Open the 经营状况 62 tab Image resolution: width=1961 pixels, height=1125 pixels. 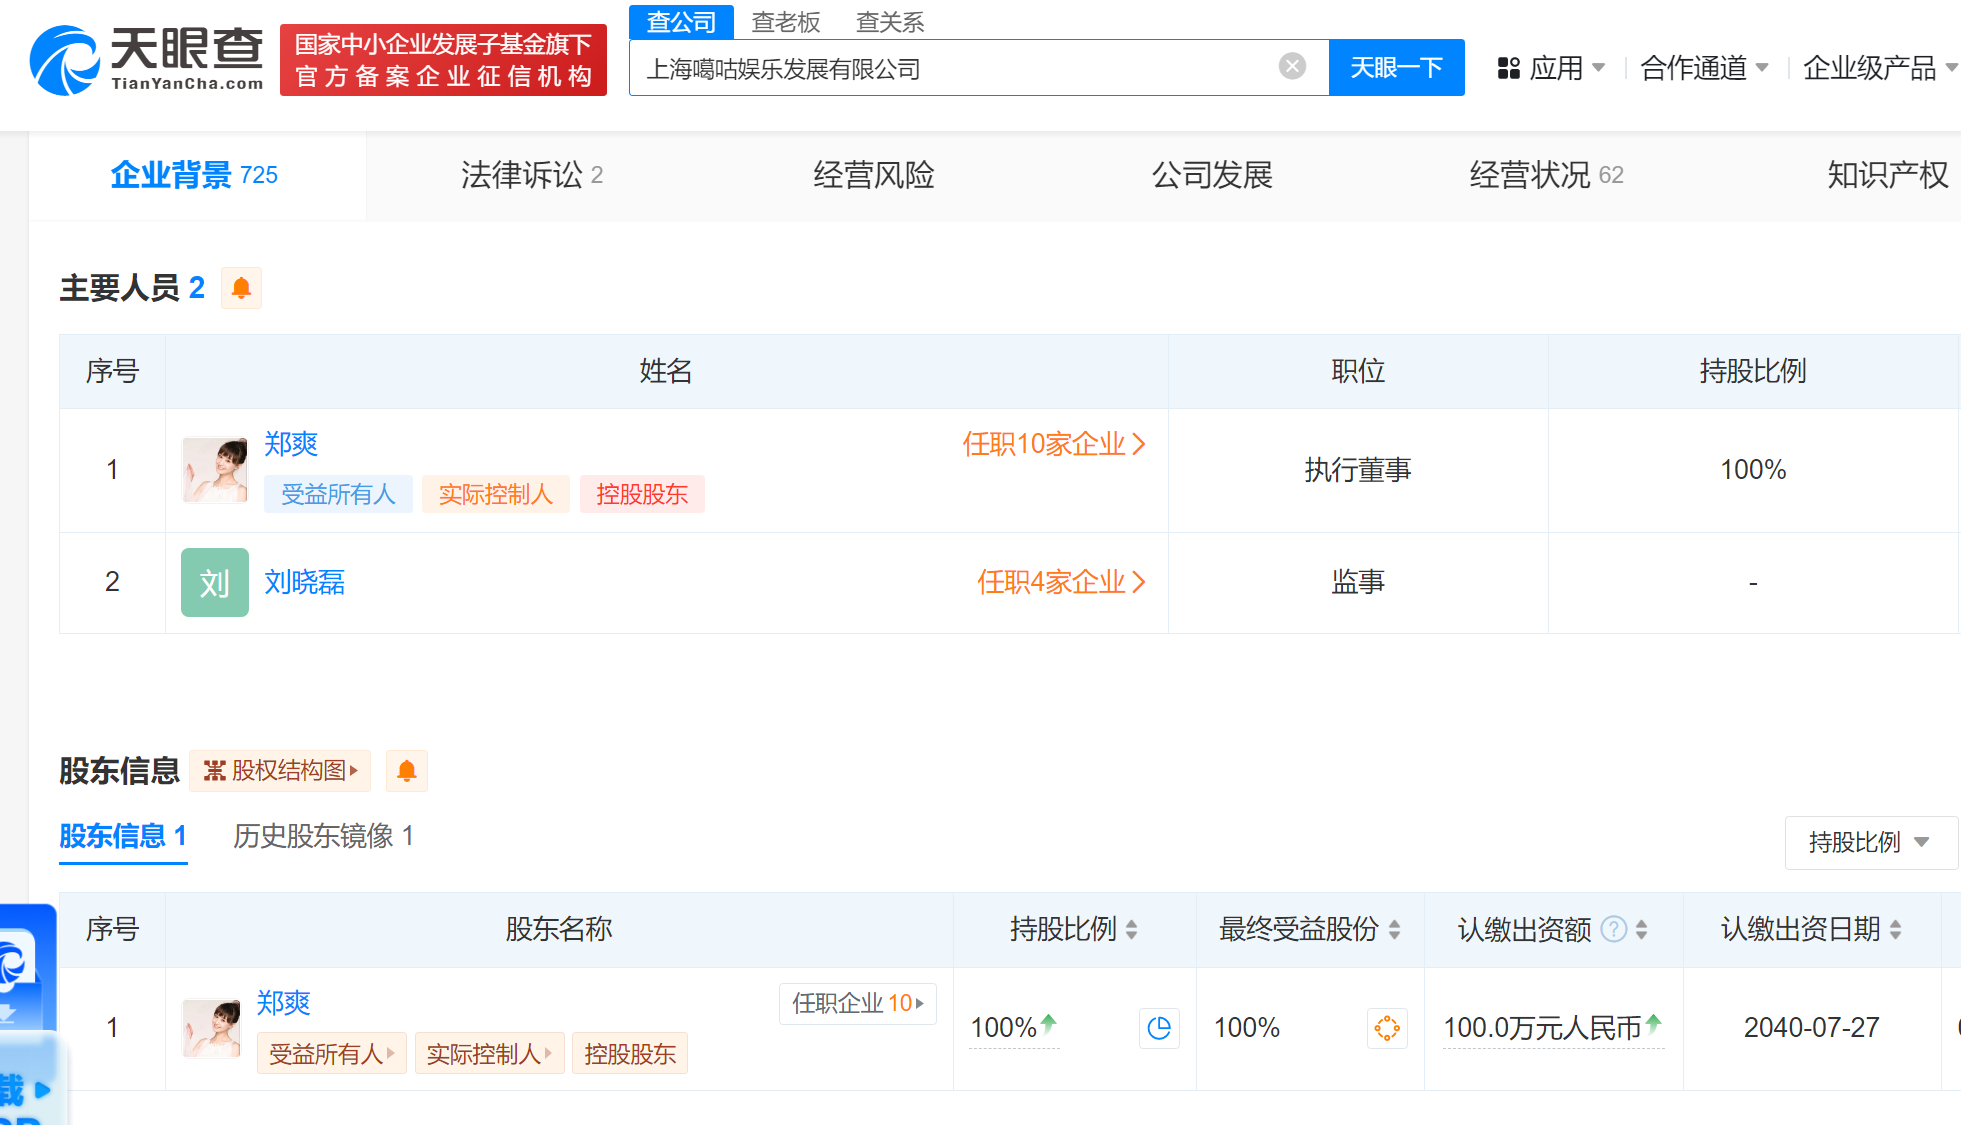coord(1546,175)
